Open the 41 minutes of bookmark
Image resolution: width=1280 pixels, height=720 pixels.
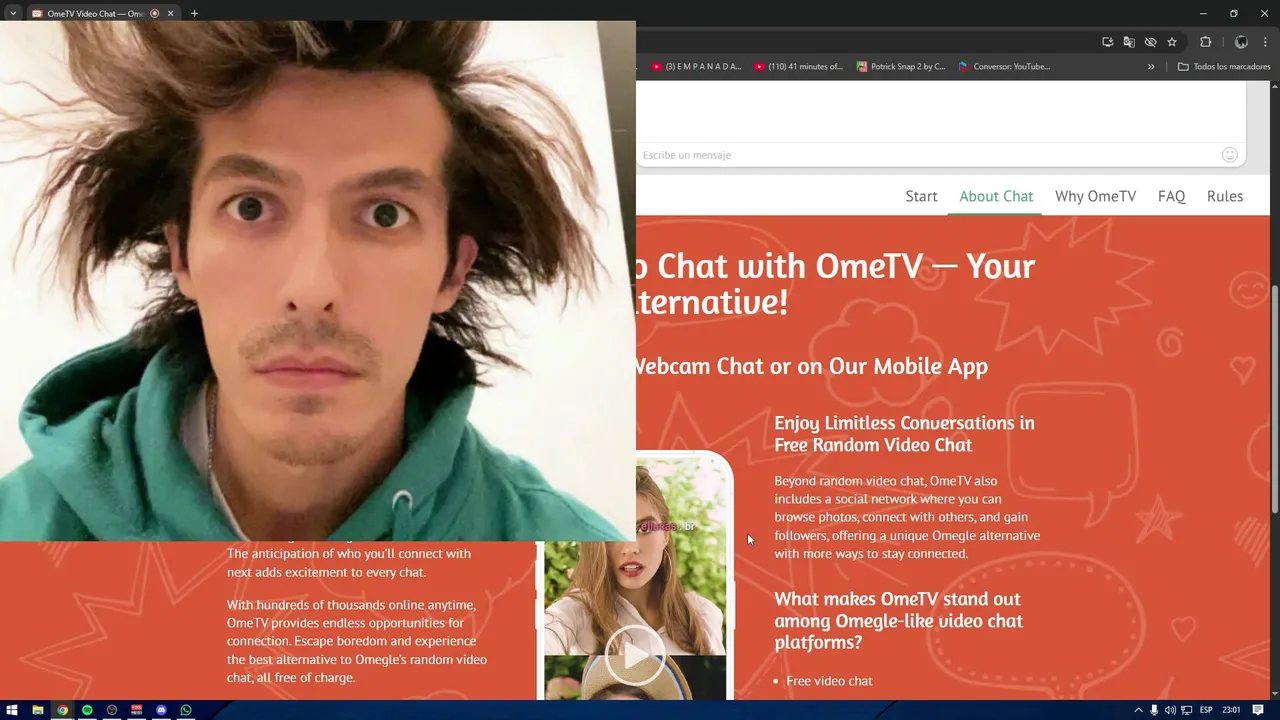[x=799, y=67]
